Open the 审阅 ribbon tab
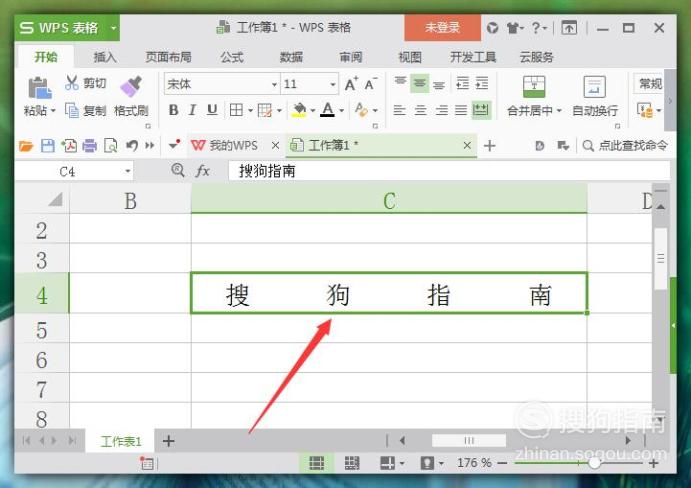 click(x=351, y=57)
